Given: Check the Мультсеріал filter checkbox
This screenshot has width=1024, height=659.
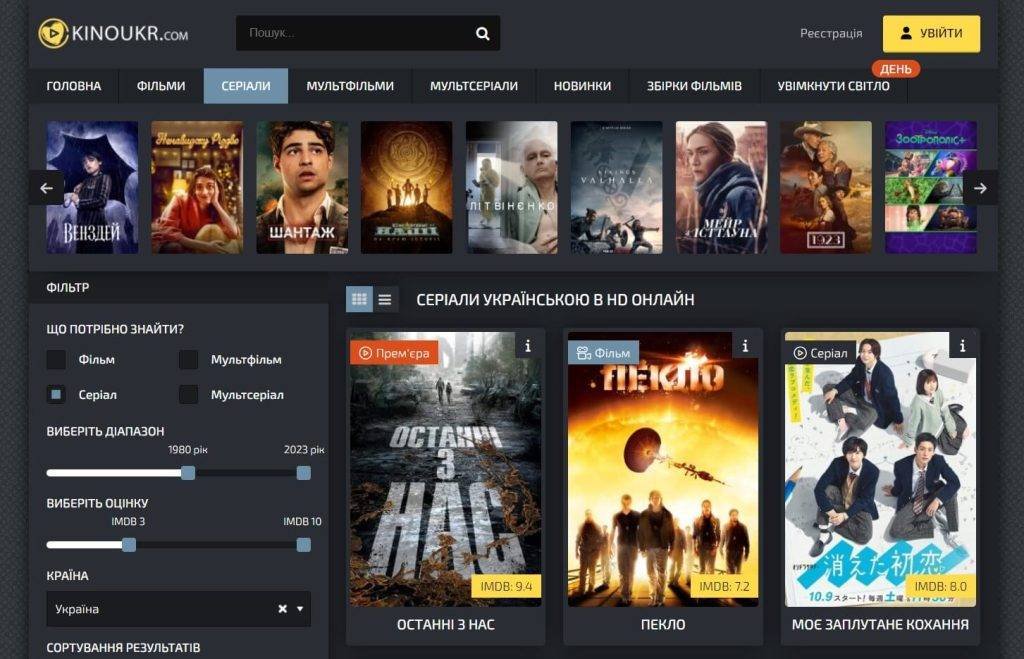Looking at the screenshot, I should (x=189, y=394).
